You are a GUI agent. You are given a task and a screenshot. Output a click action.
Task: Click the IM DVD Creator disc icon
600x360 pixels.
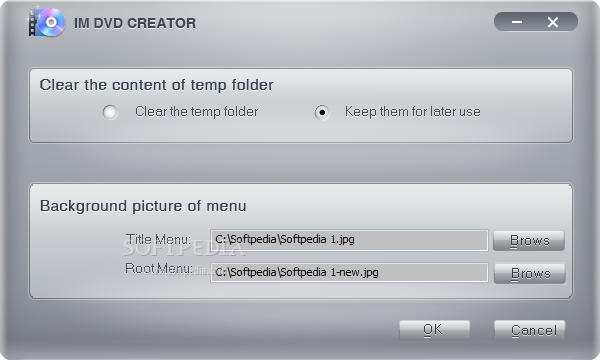point(47,22)
